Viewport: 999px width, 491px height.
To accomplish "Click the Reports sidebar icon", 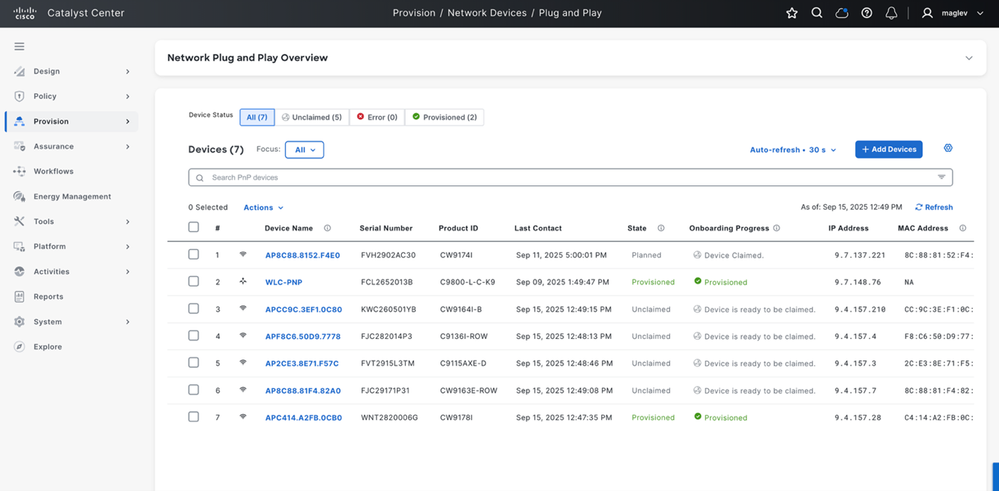I will [x=19, y=297].
